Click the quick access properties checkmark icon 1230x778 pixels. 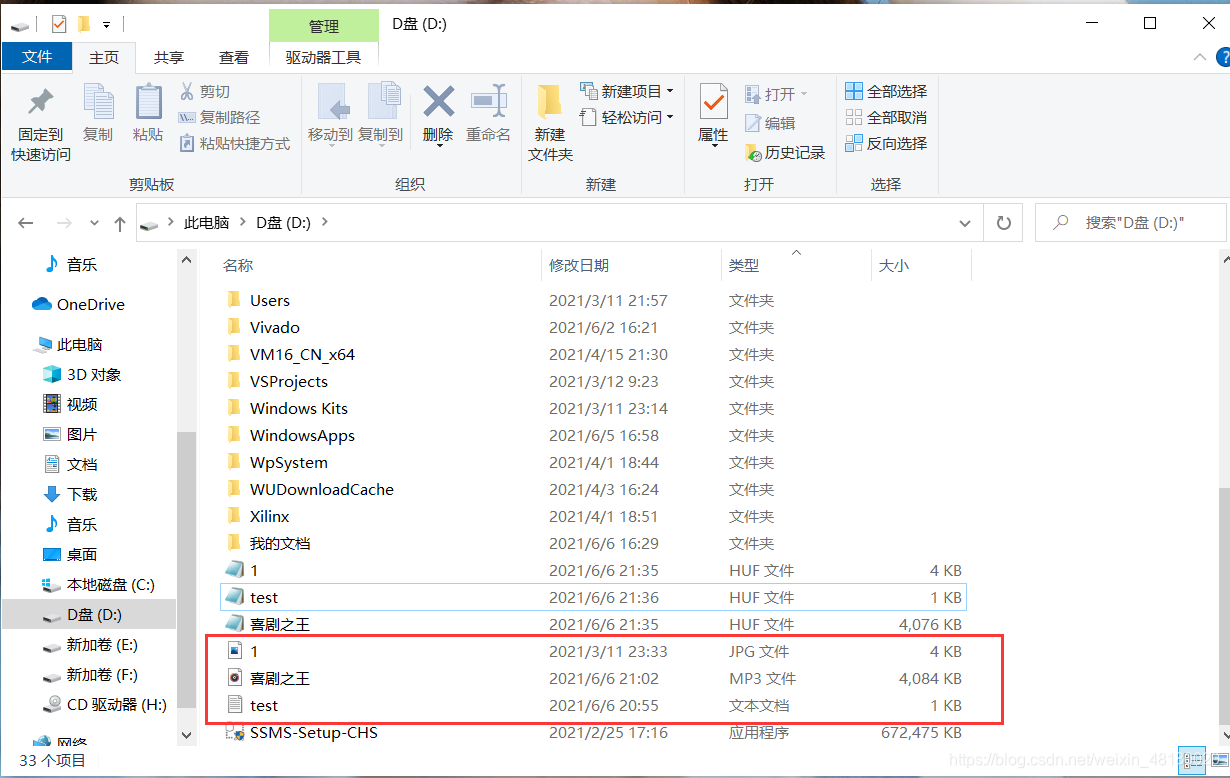pyautogui.click(x=58, y=23)
